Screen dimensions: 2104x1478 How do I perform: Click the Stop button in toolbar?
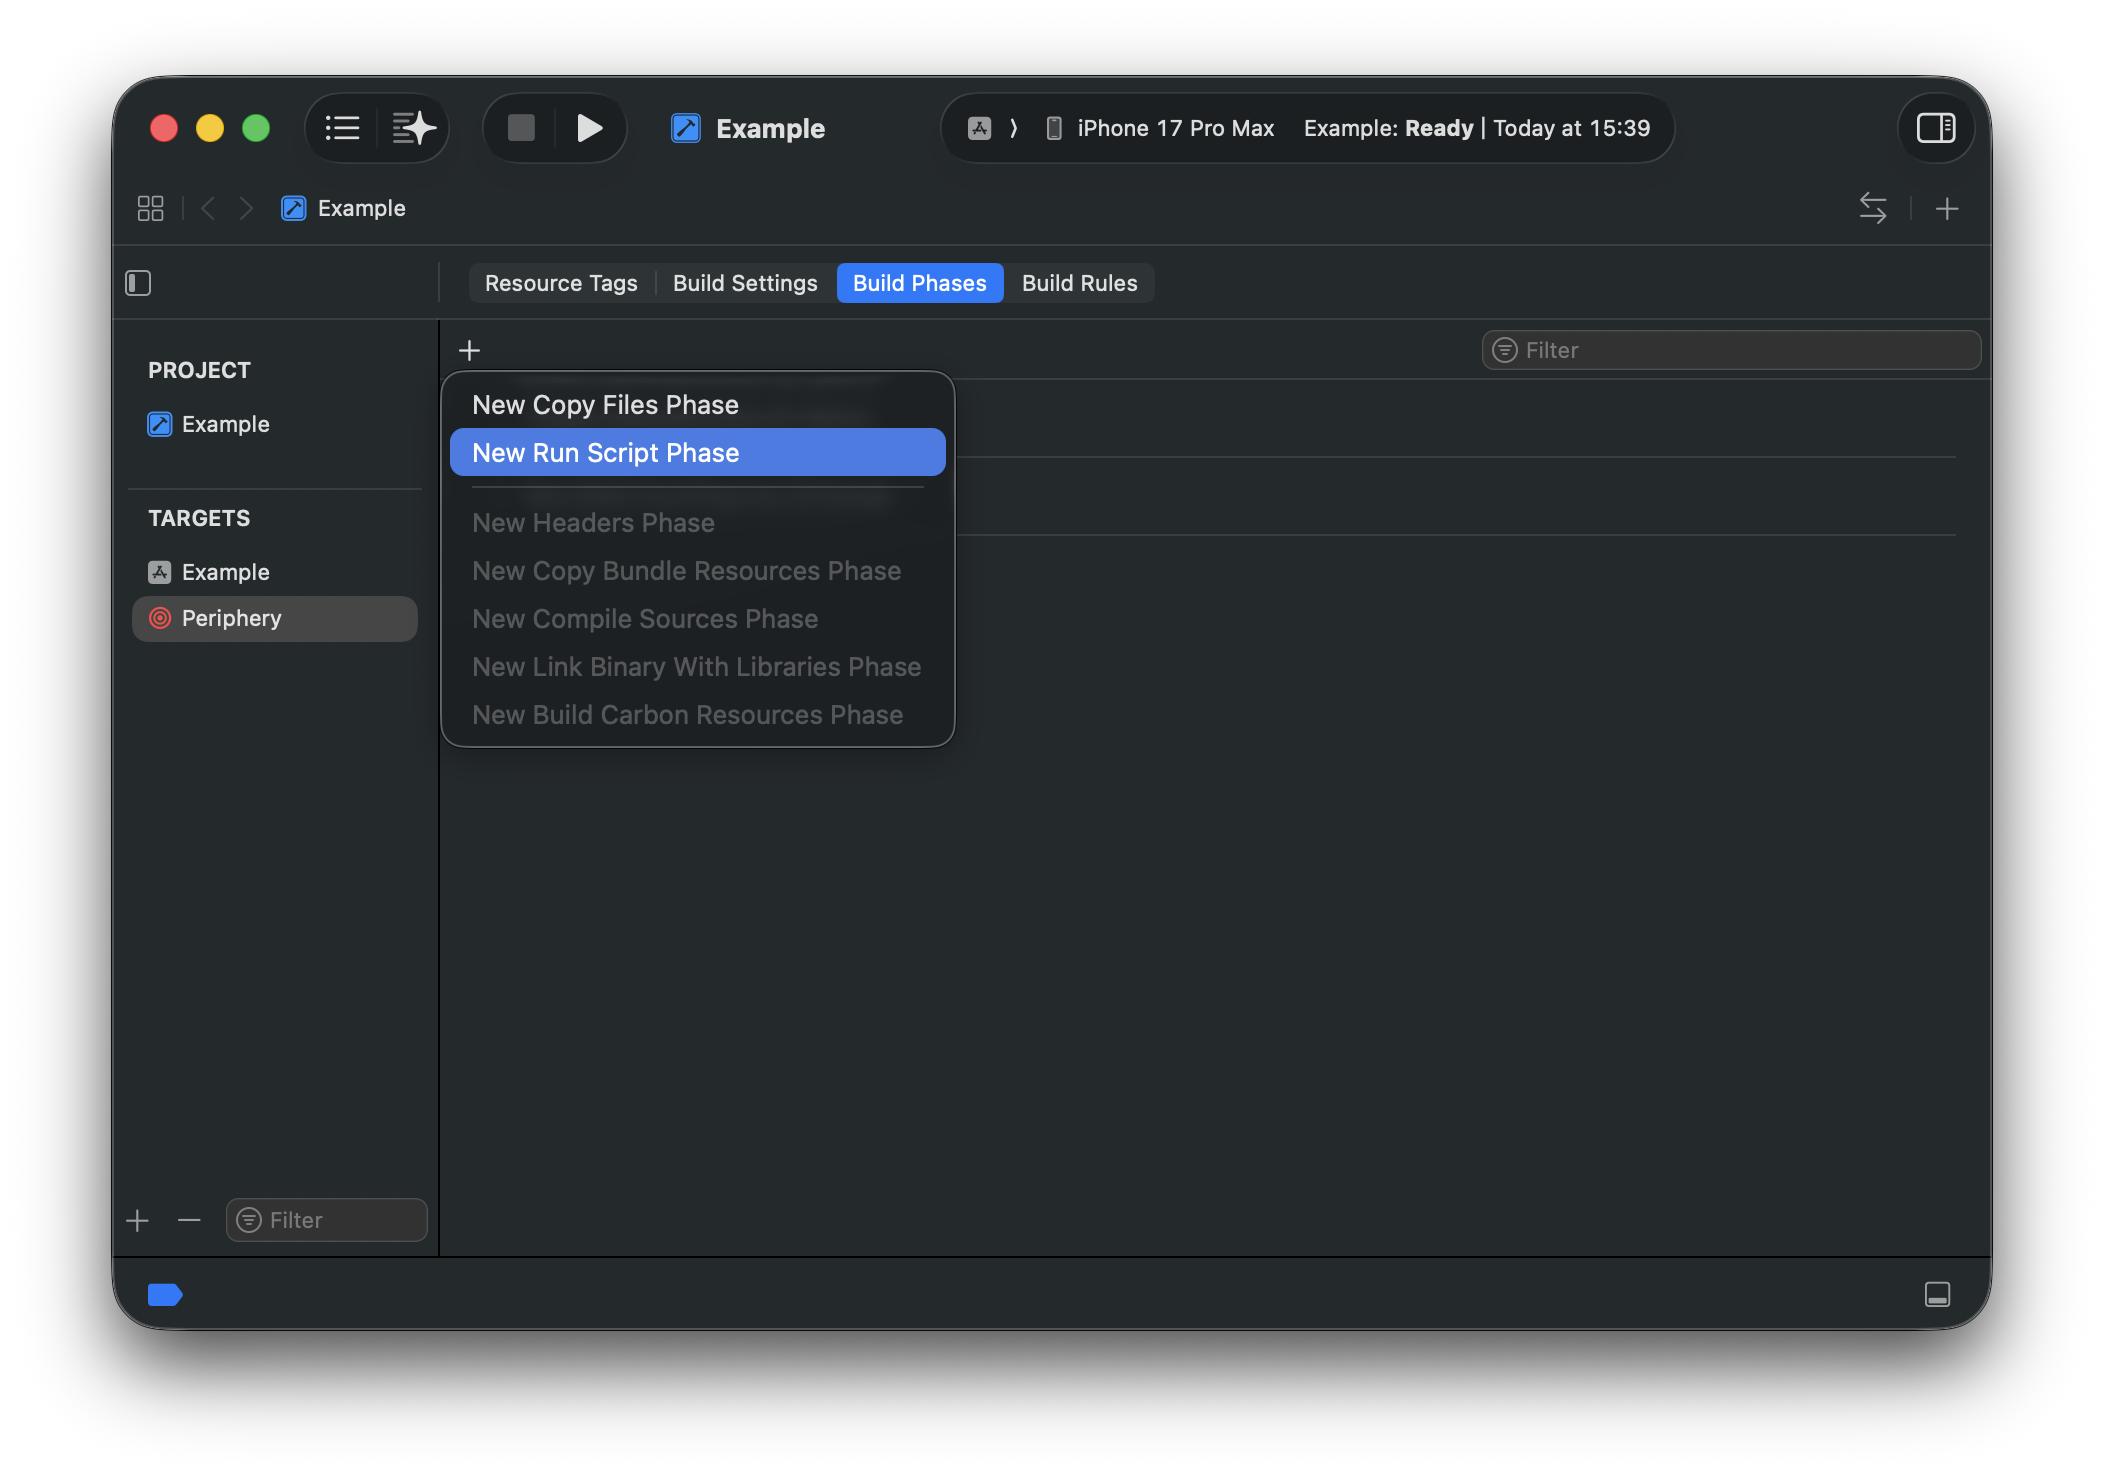click(521, 128)
